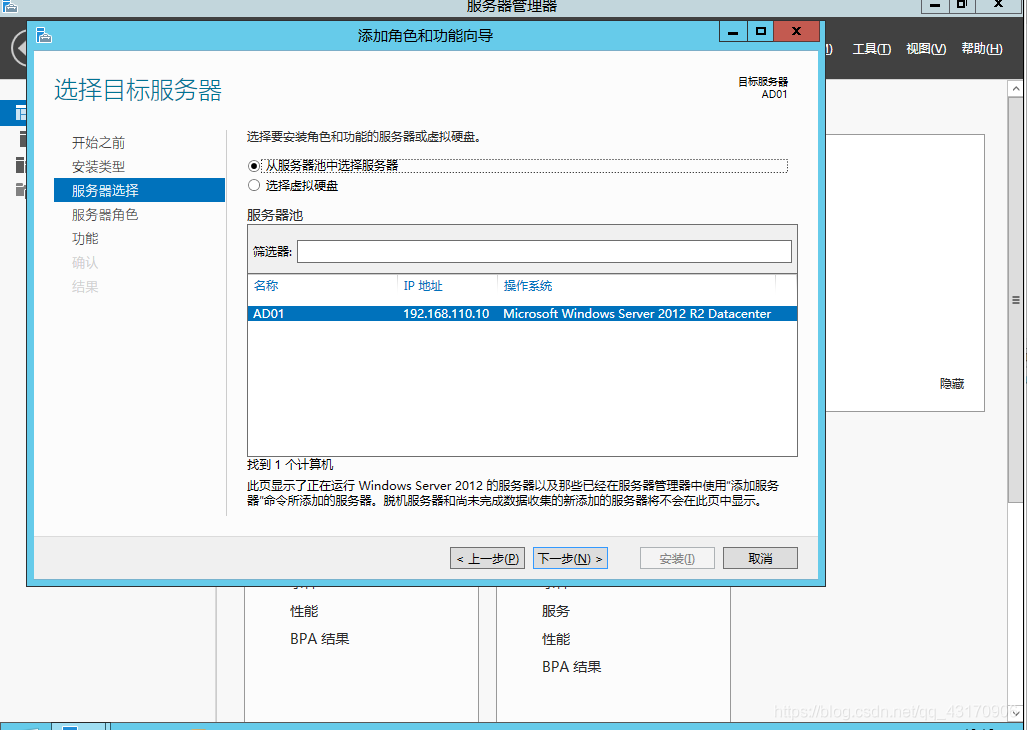The image size is (1027, 730).
Task: Go to 服务器角色 wizard step
Action: pyautogui.click(x=105, y=215)
